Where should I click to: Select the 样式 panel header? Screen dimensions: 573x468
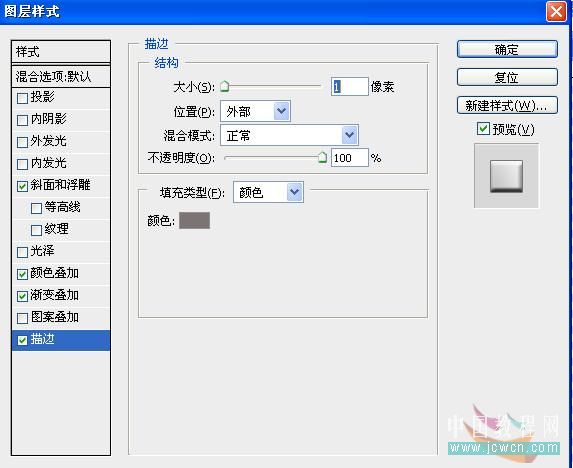click(61, 52)
